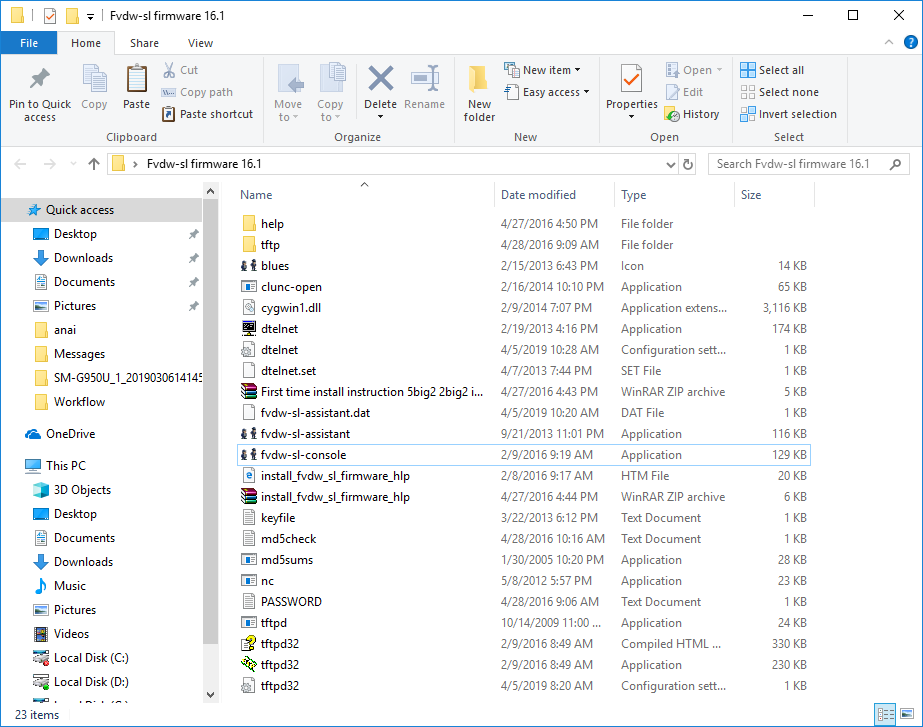This screenshot has height=727, width=923.
Task: Switch to the Share ribbon tab
Action: click(x=144, y=43)
